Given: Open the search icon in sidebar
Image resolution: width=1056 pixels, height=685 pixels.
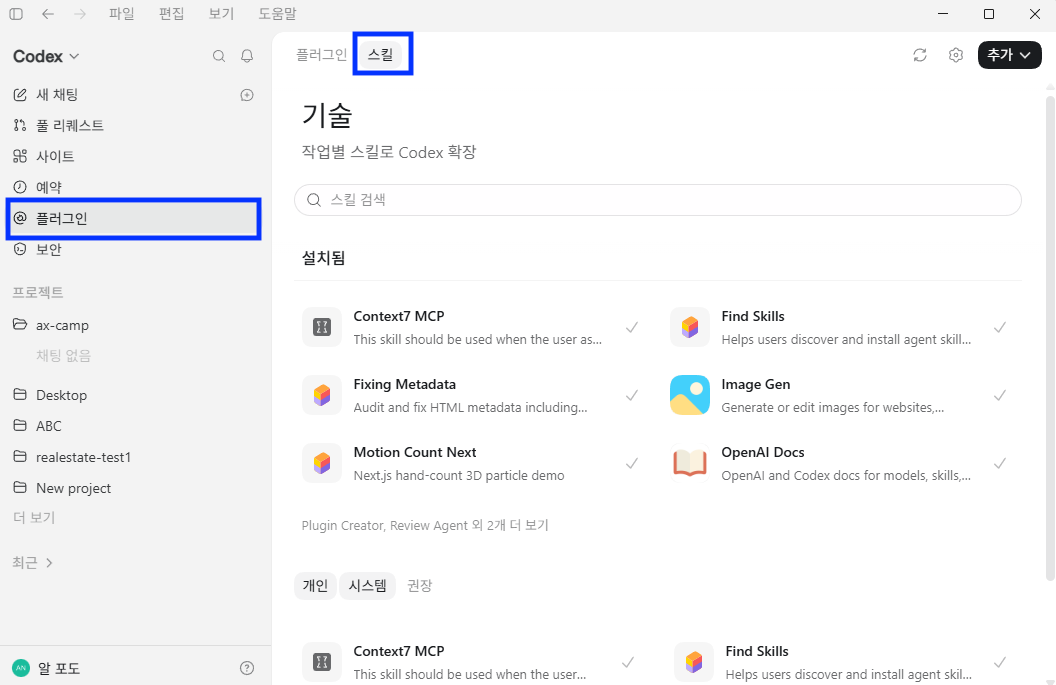Looking at the screenshot, I should coord(219,56).
